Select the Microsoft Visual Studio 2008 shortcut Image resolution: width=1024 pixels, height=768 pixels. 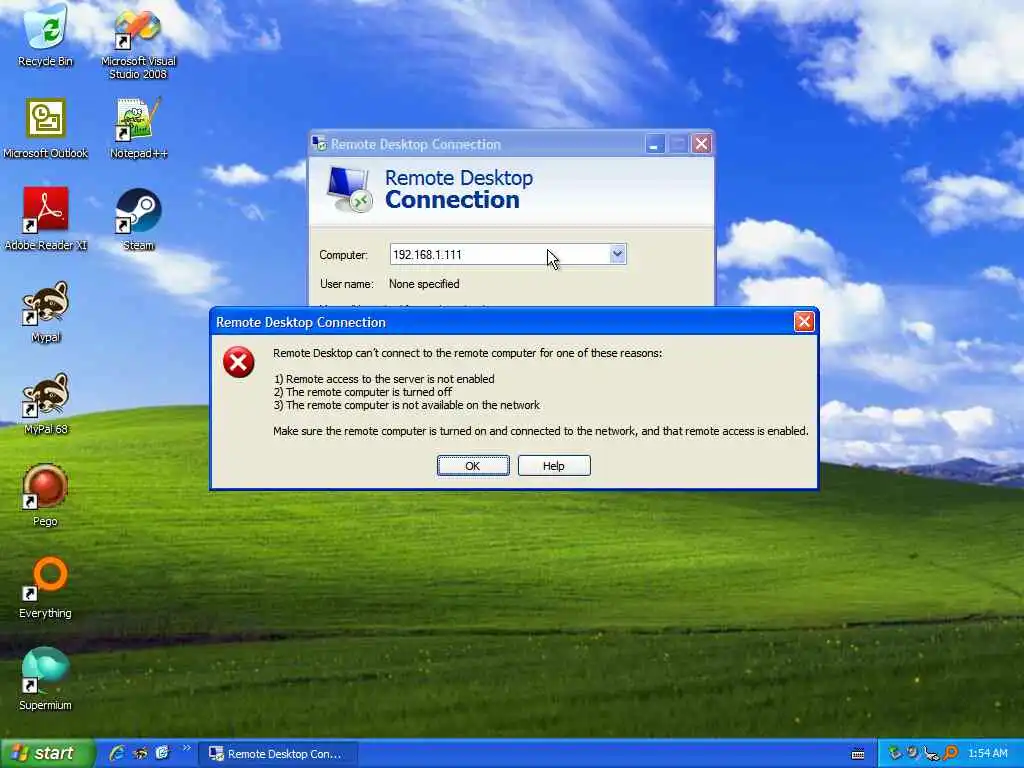pos(138,42)
